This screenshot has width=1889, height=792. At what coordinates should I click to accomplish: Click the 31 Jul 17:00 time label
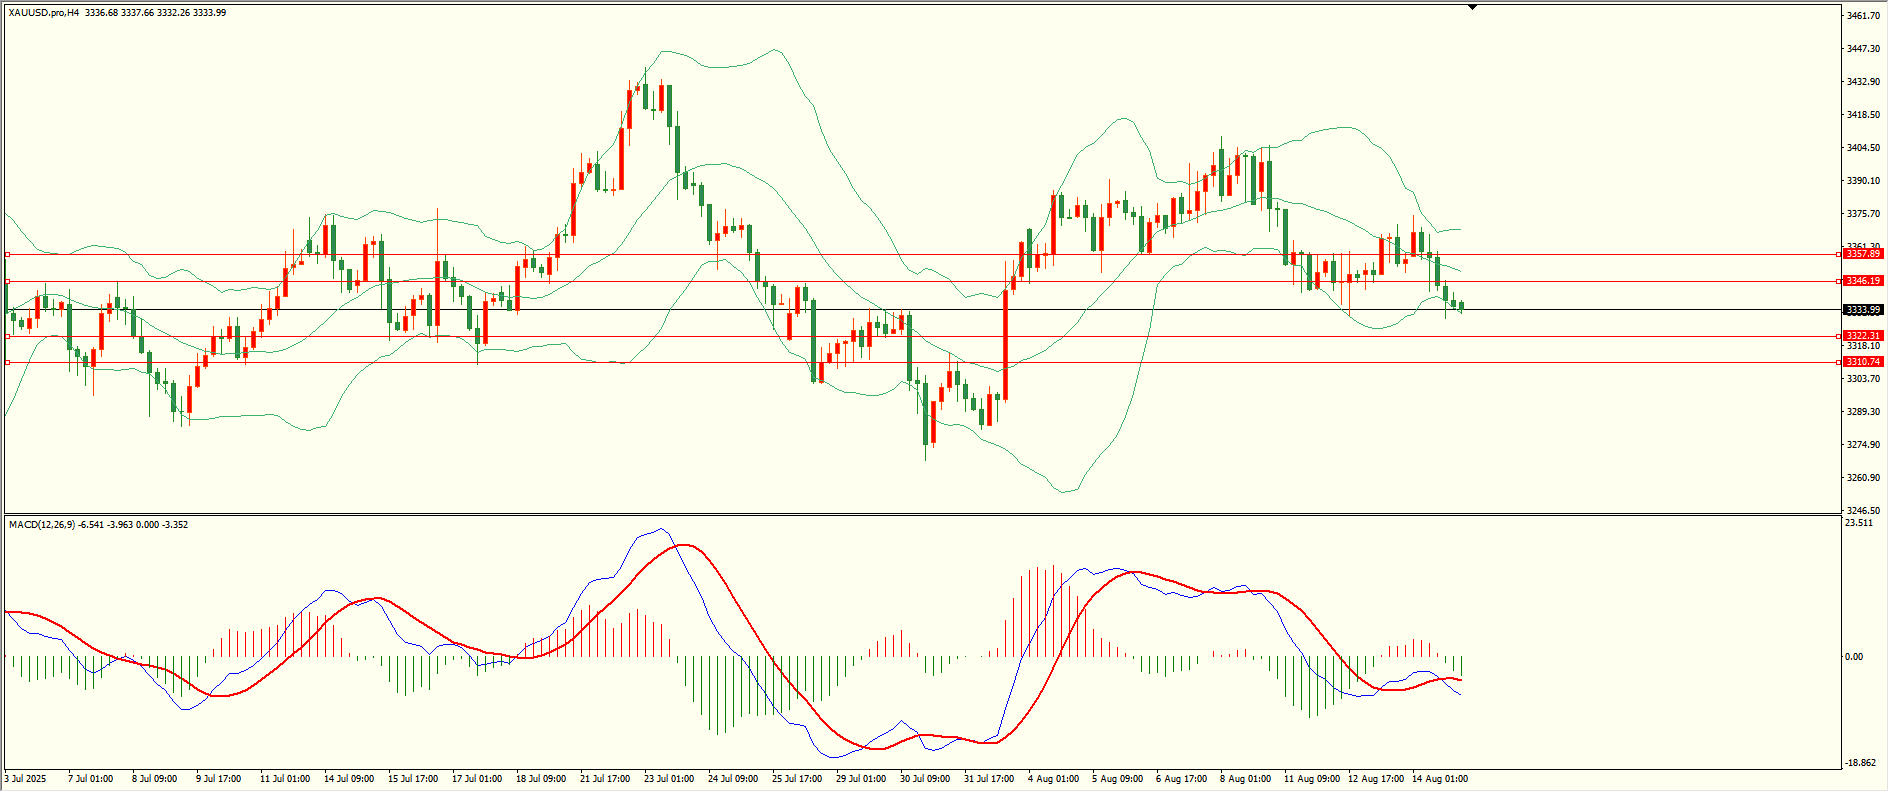989,779
